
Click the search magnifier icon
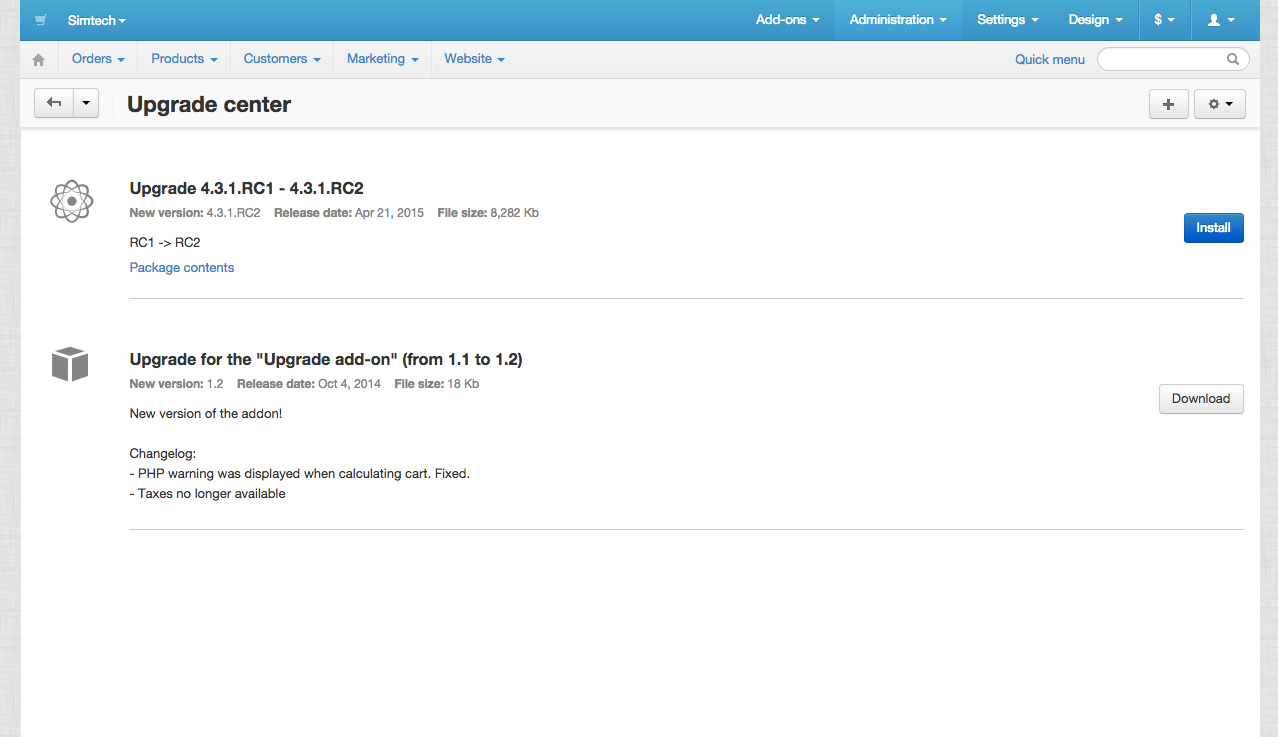coord(1233,59)
